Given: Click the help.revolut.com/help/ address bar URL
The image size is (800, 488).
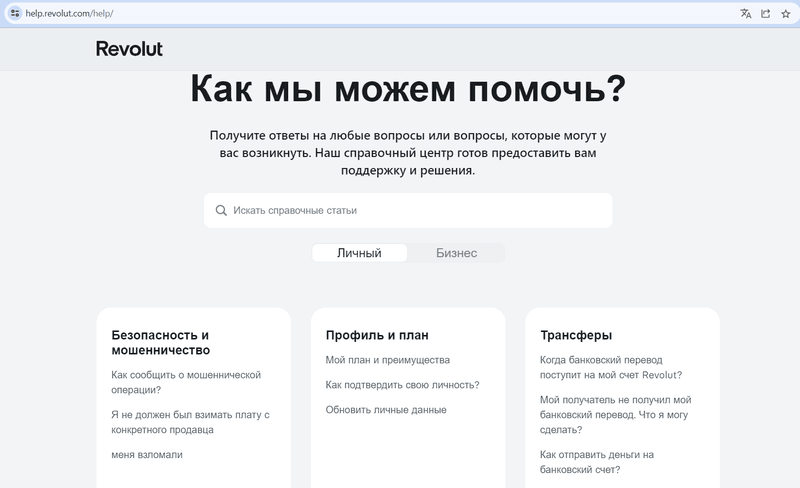Looking at the screenshot, I should tap(69, 13).
